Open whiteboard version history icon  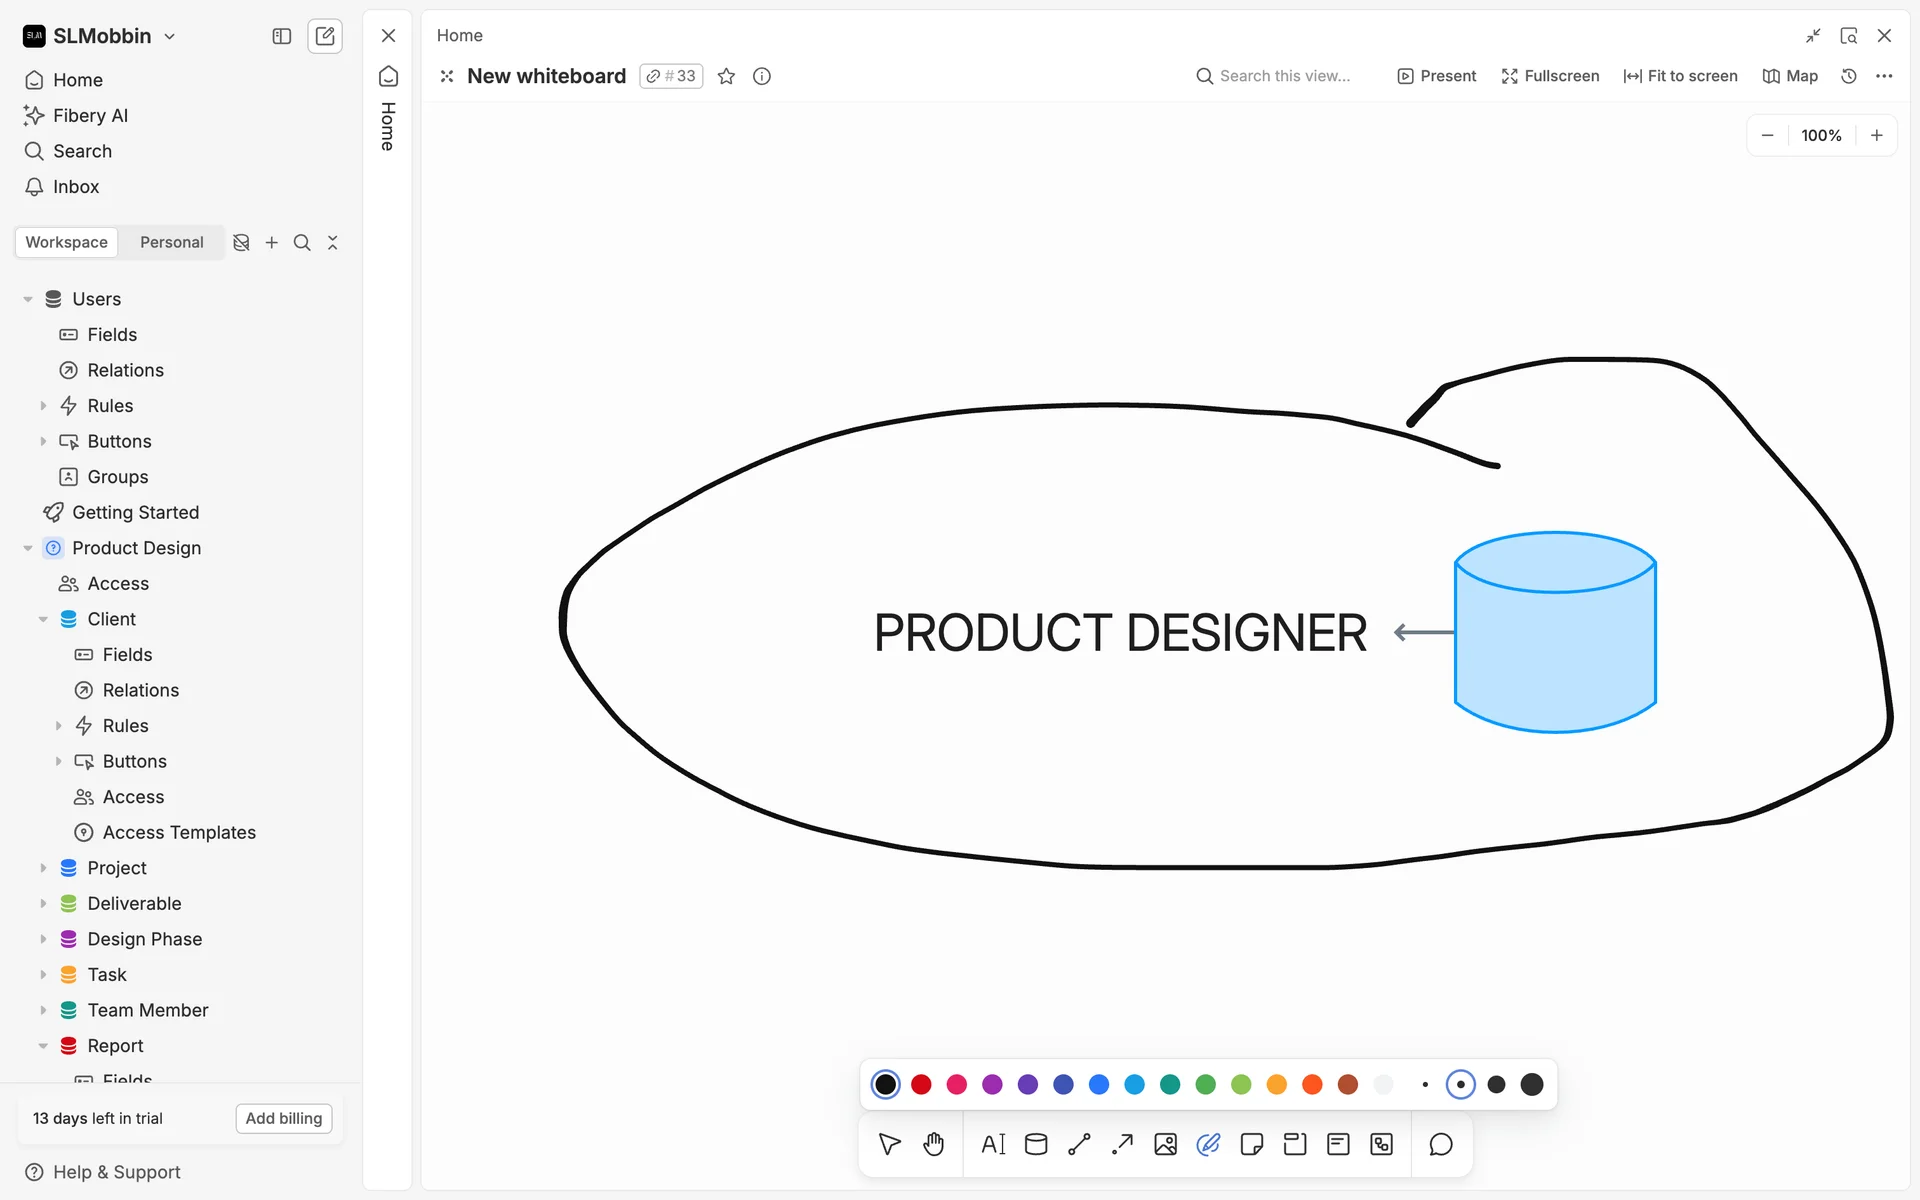tap(1849, 76)
